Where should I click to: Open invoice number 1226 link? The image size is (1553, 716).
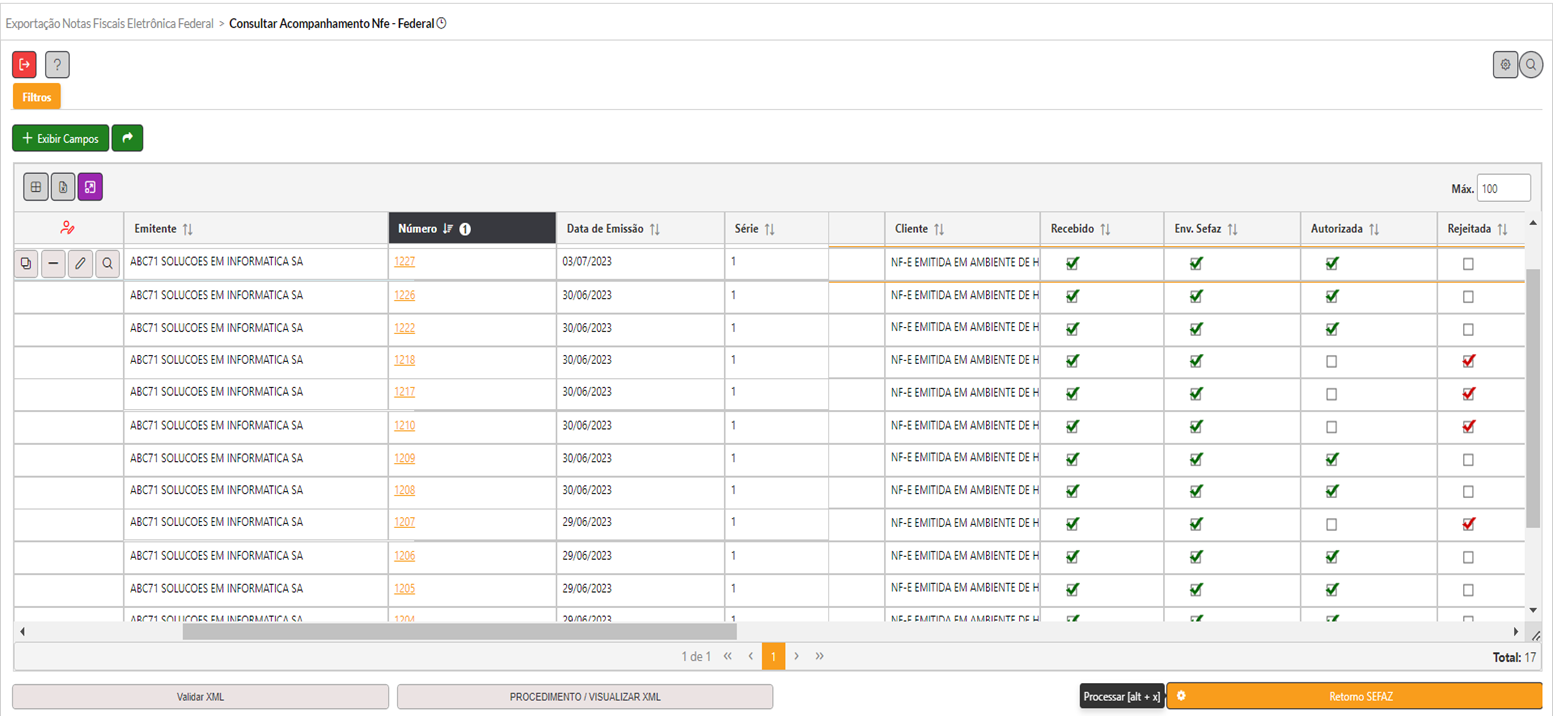click(404, 296)
